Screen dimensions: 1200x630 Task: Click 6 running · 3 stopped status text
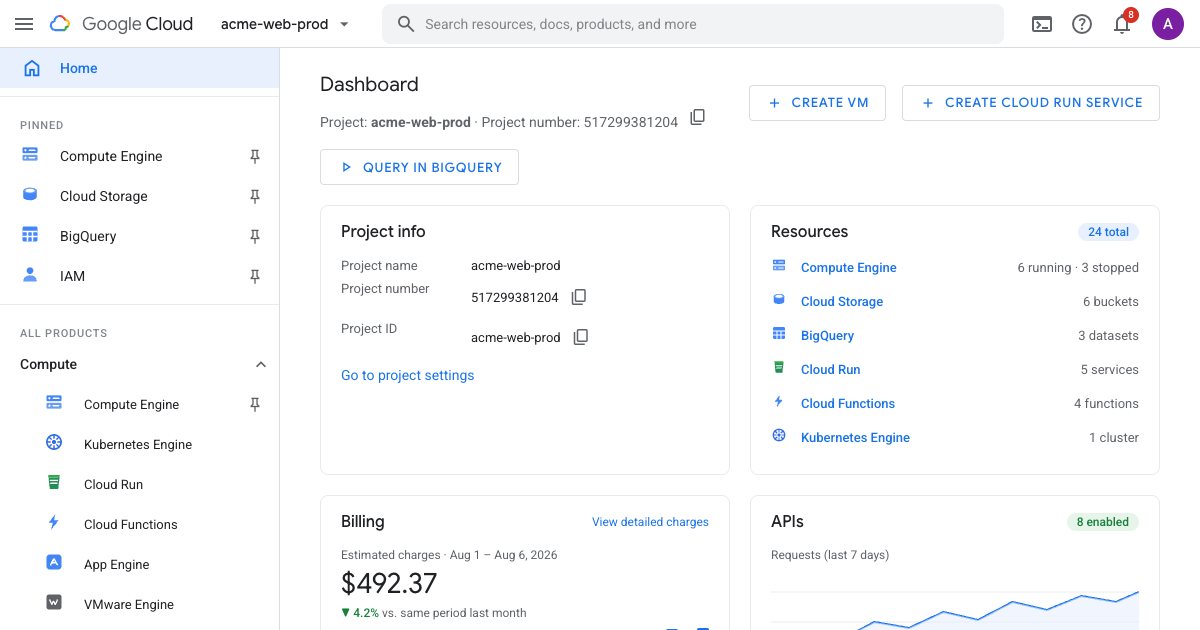1078,267
